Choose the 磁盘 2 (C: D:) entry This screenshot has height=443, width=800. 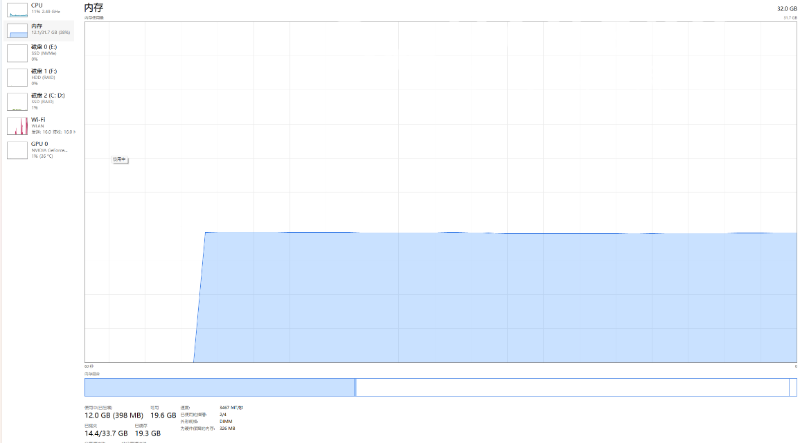click(18, 101)
